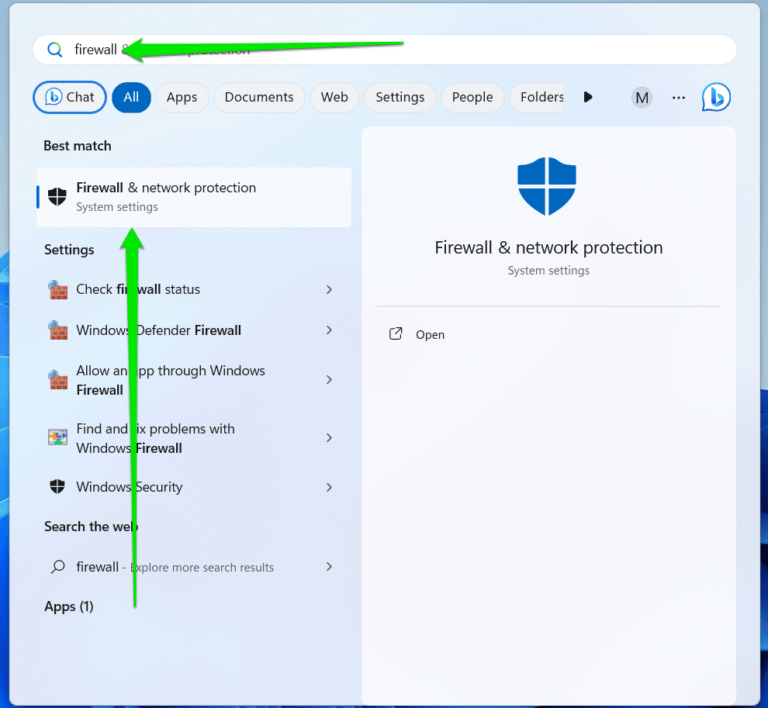Expand firewall web search chevron
Screen dimensions: 768x708
(329, 566)
